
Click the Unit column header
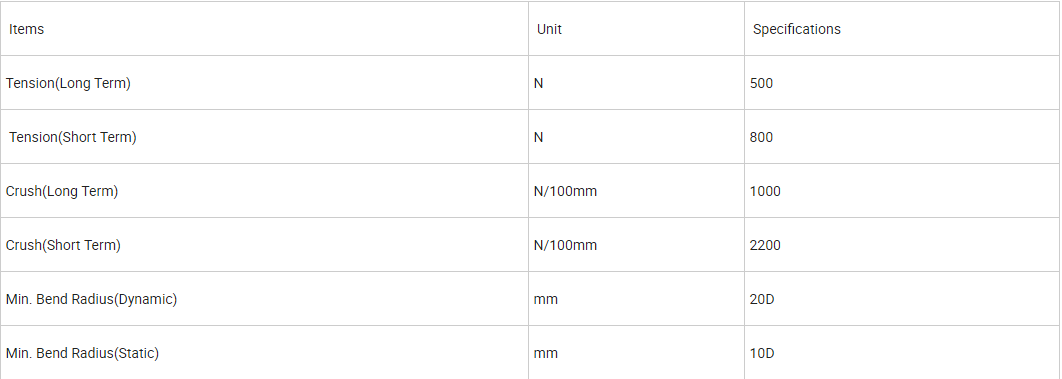click(636, 28)
